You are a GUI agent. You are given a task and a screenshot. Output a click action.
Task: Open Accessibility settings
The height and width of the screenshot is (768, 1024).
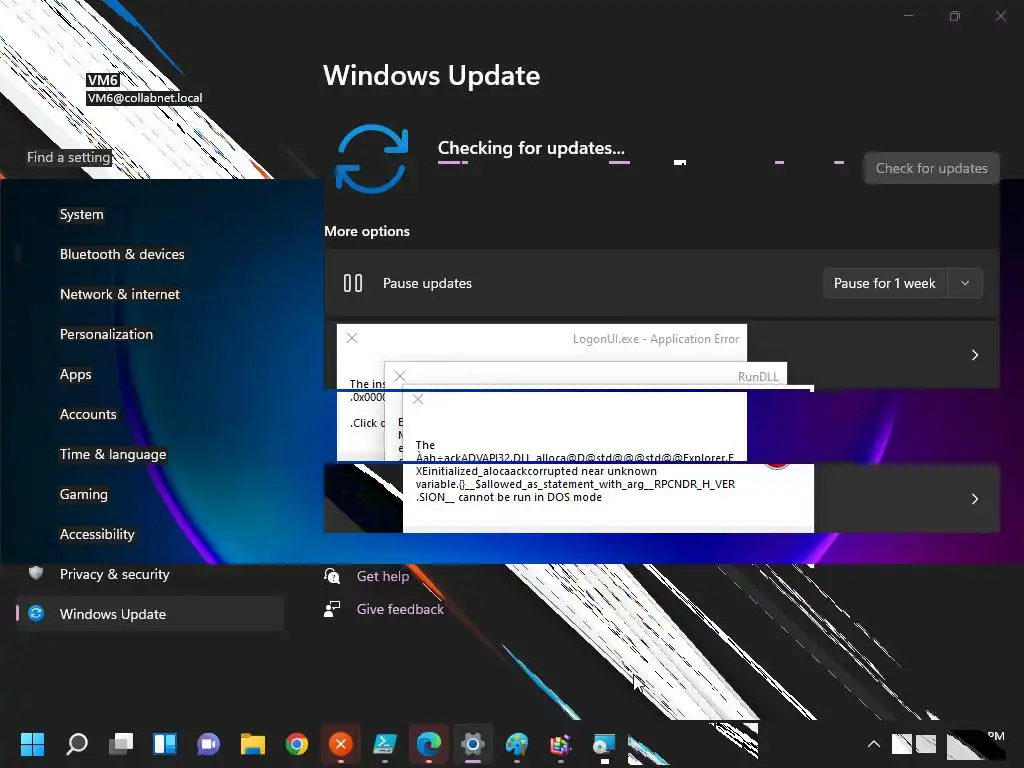point(97,534)
